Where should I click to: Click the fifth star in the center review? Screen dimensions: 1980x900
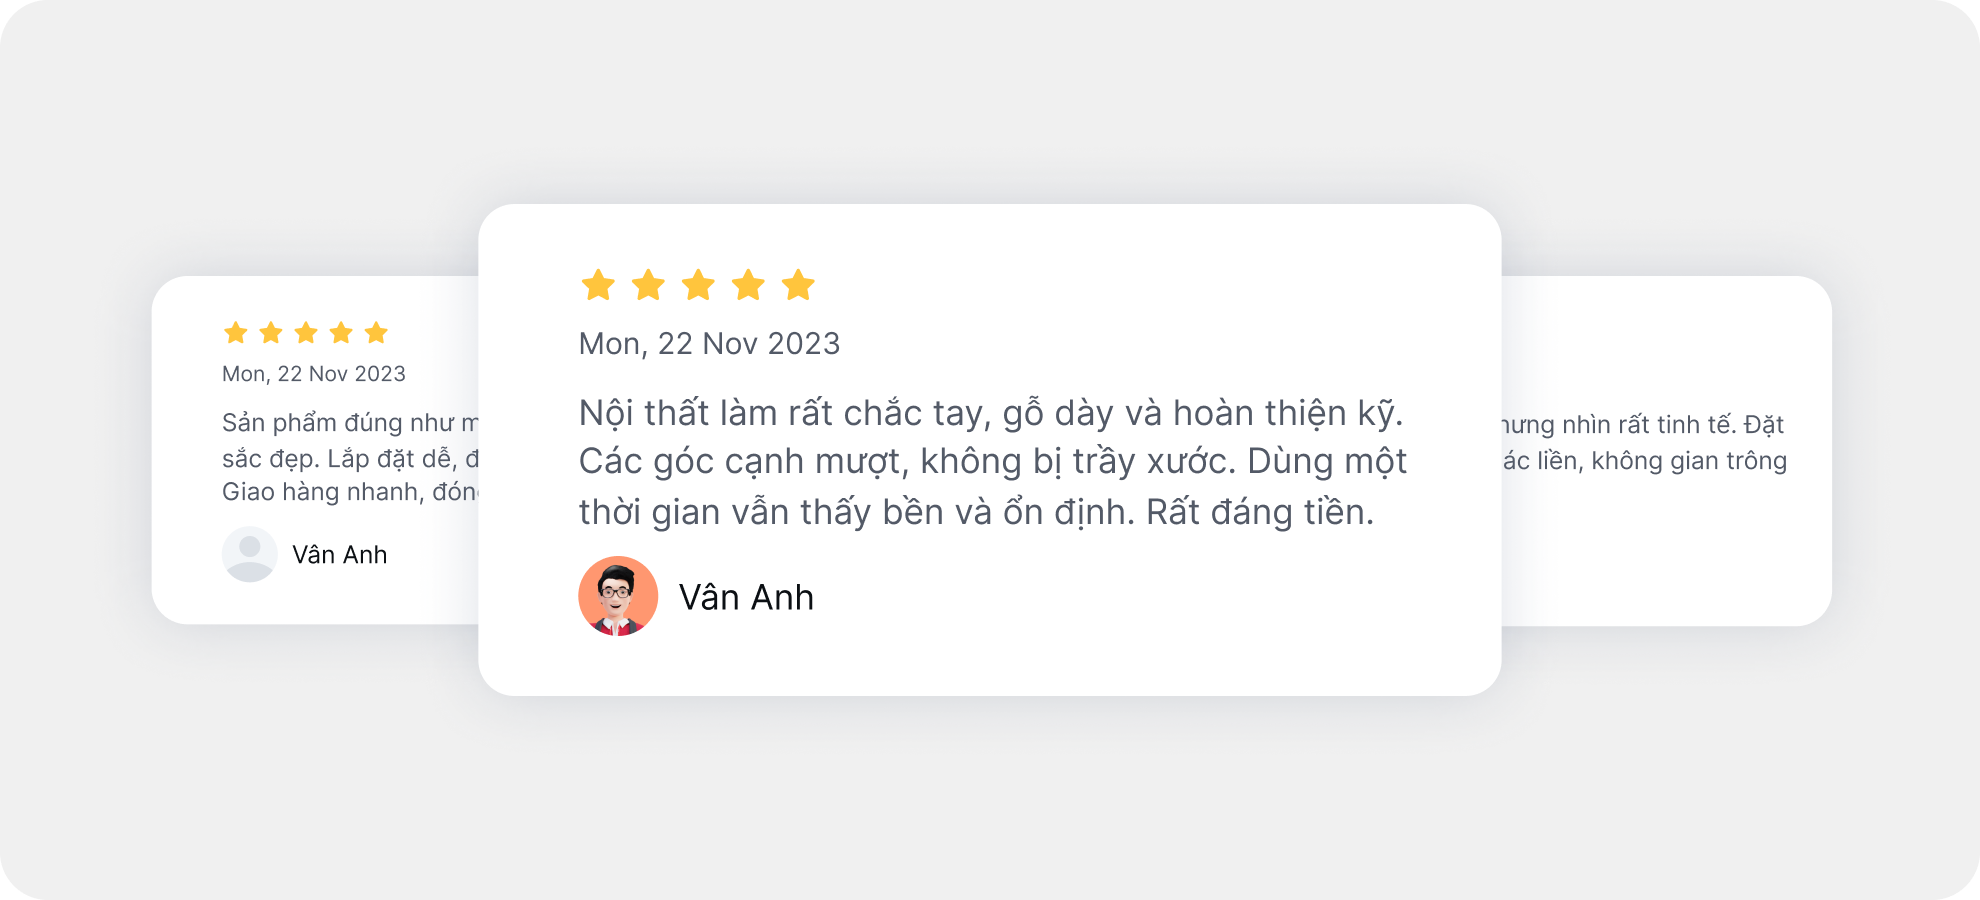pos(798,286)
